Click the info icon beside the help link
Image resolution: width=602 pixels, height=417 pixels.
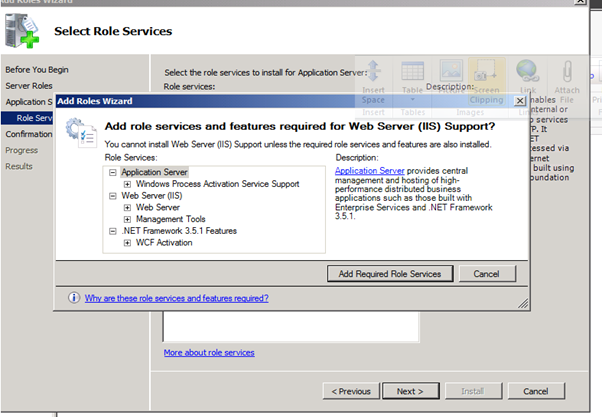[x=74, y=298]
